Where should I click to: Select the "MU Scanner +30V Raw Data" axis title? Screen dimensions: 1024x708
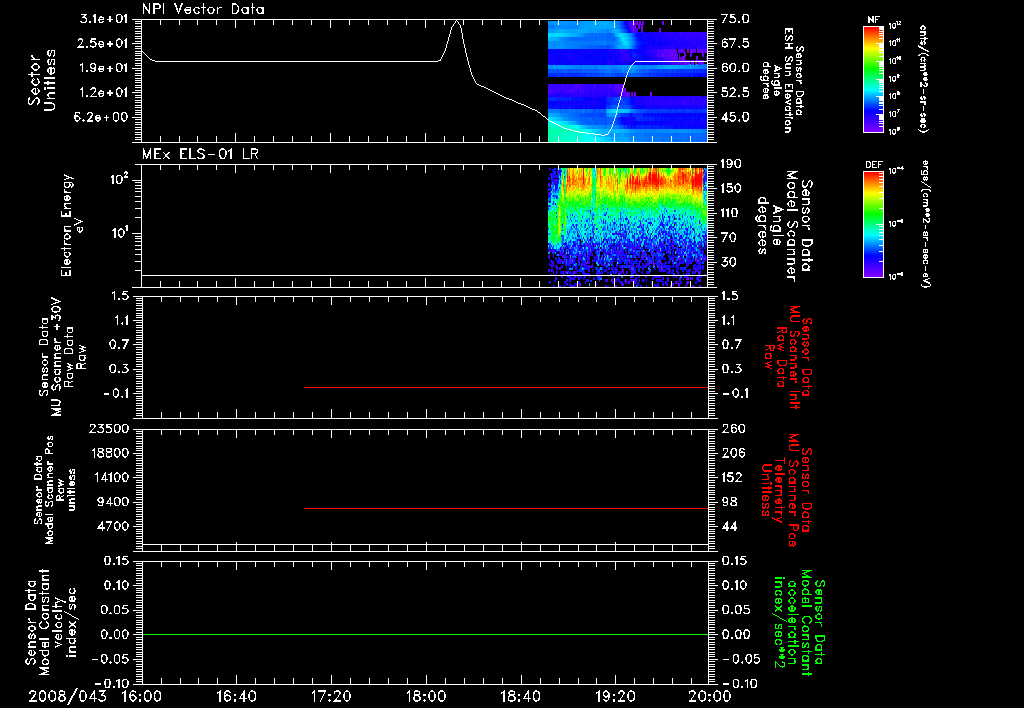pos(62,357)
